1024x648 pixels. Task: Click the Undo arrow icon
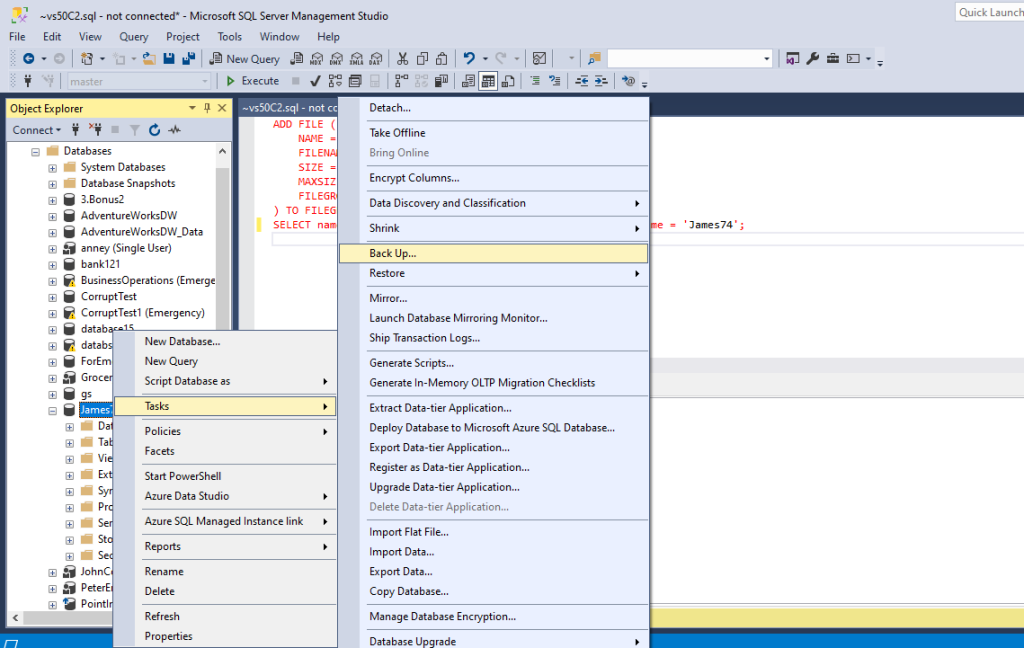[x=469, y=59]
